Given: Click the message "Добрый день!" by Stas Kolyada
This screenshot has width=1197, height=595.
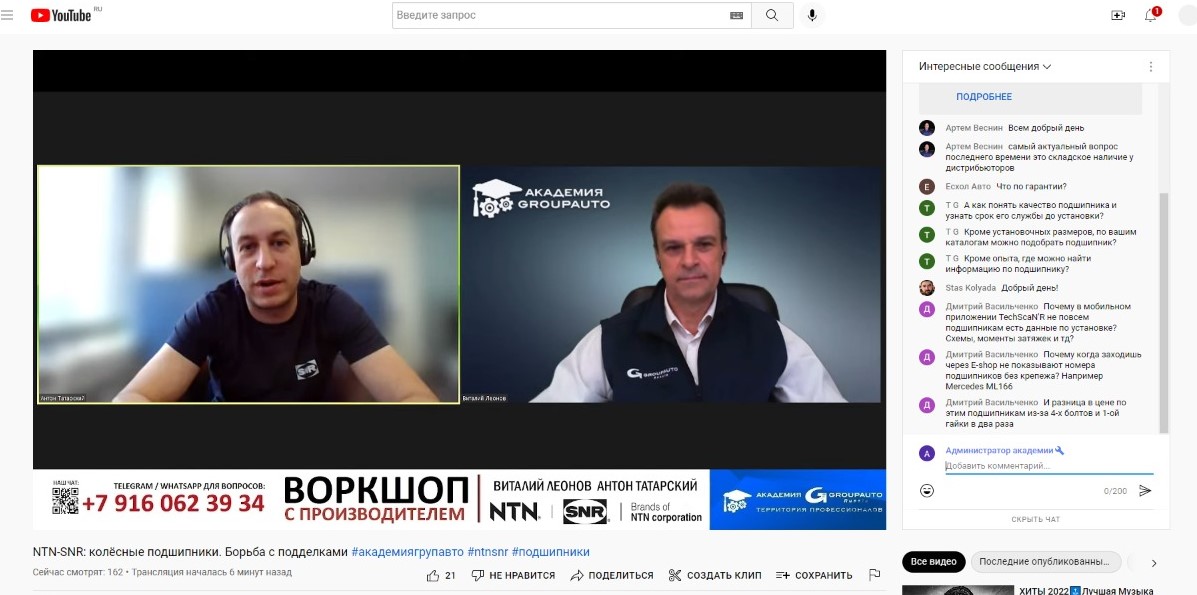Looking at the screenshot, I should 1029,288.
